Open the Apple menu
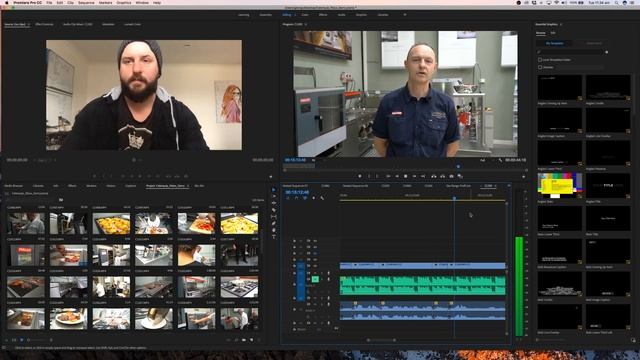640x360 pixels. click(x=6, y=3)
